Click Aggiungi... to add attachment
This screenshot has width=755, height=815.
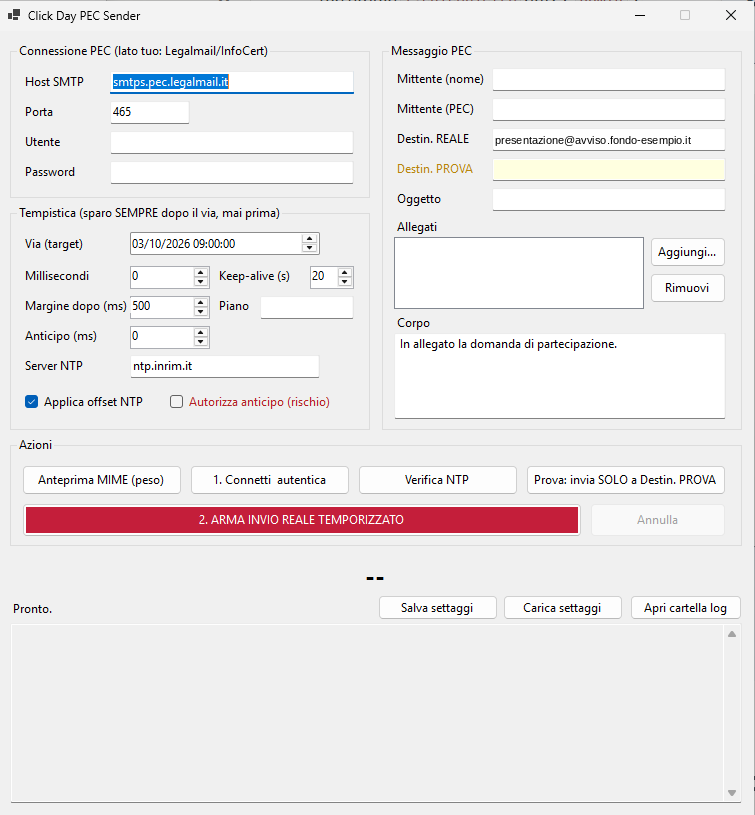click(687, 252)
